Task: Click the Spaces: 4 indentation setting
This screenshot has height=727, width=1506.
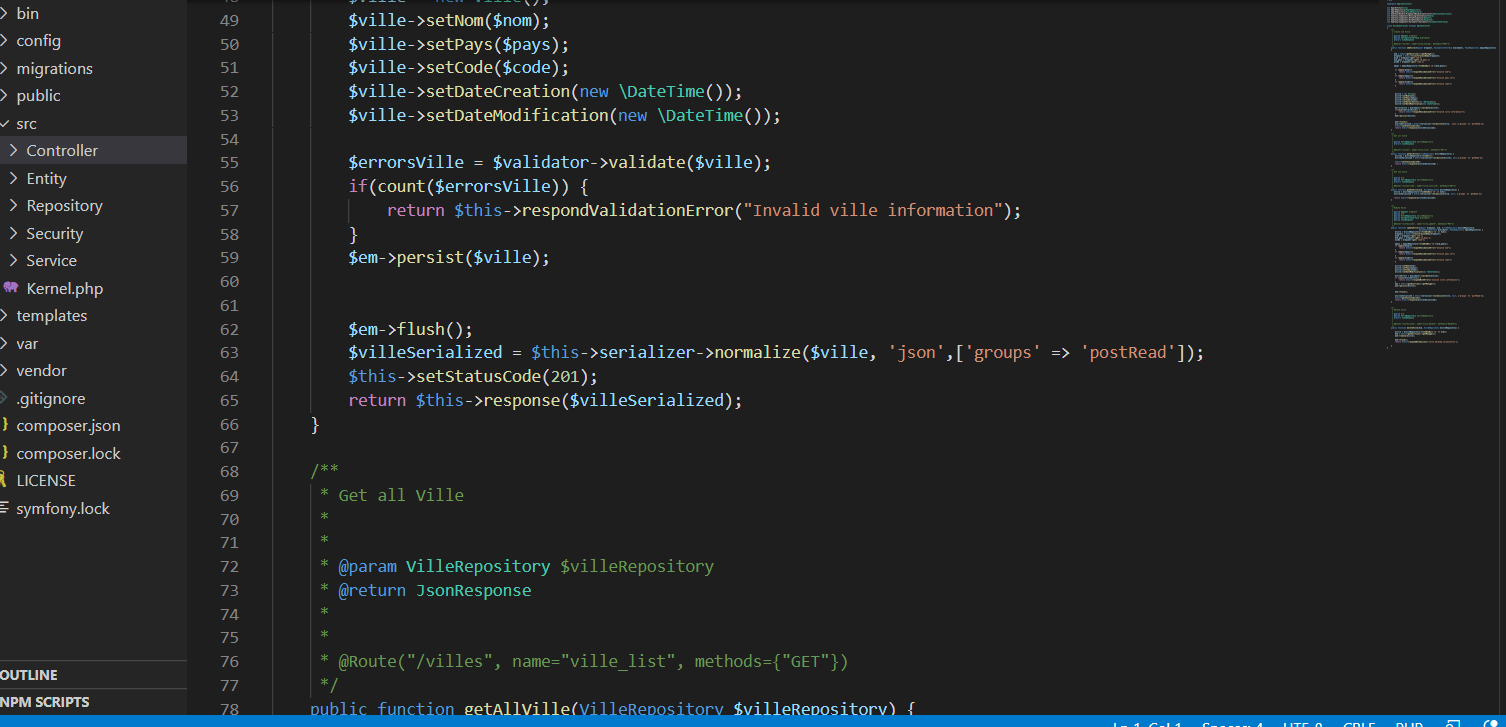Action: (x=1232, y=724)
